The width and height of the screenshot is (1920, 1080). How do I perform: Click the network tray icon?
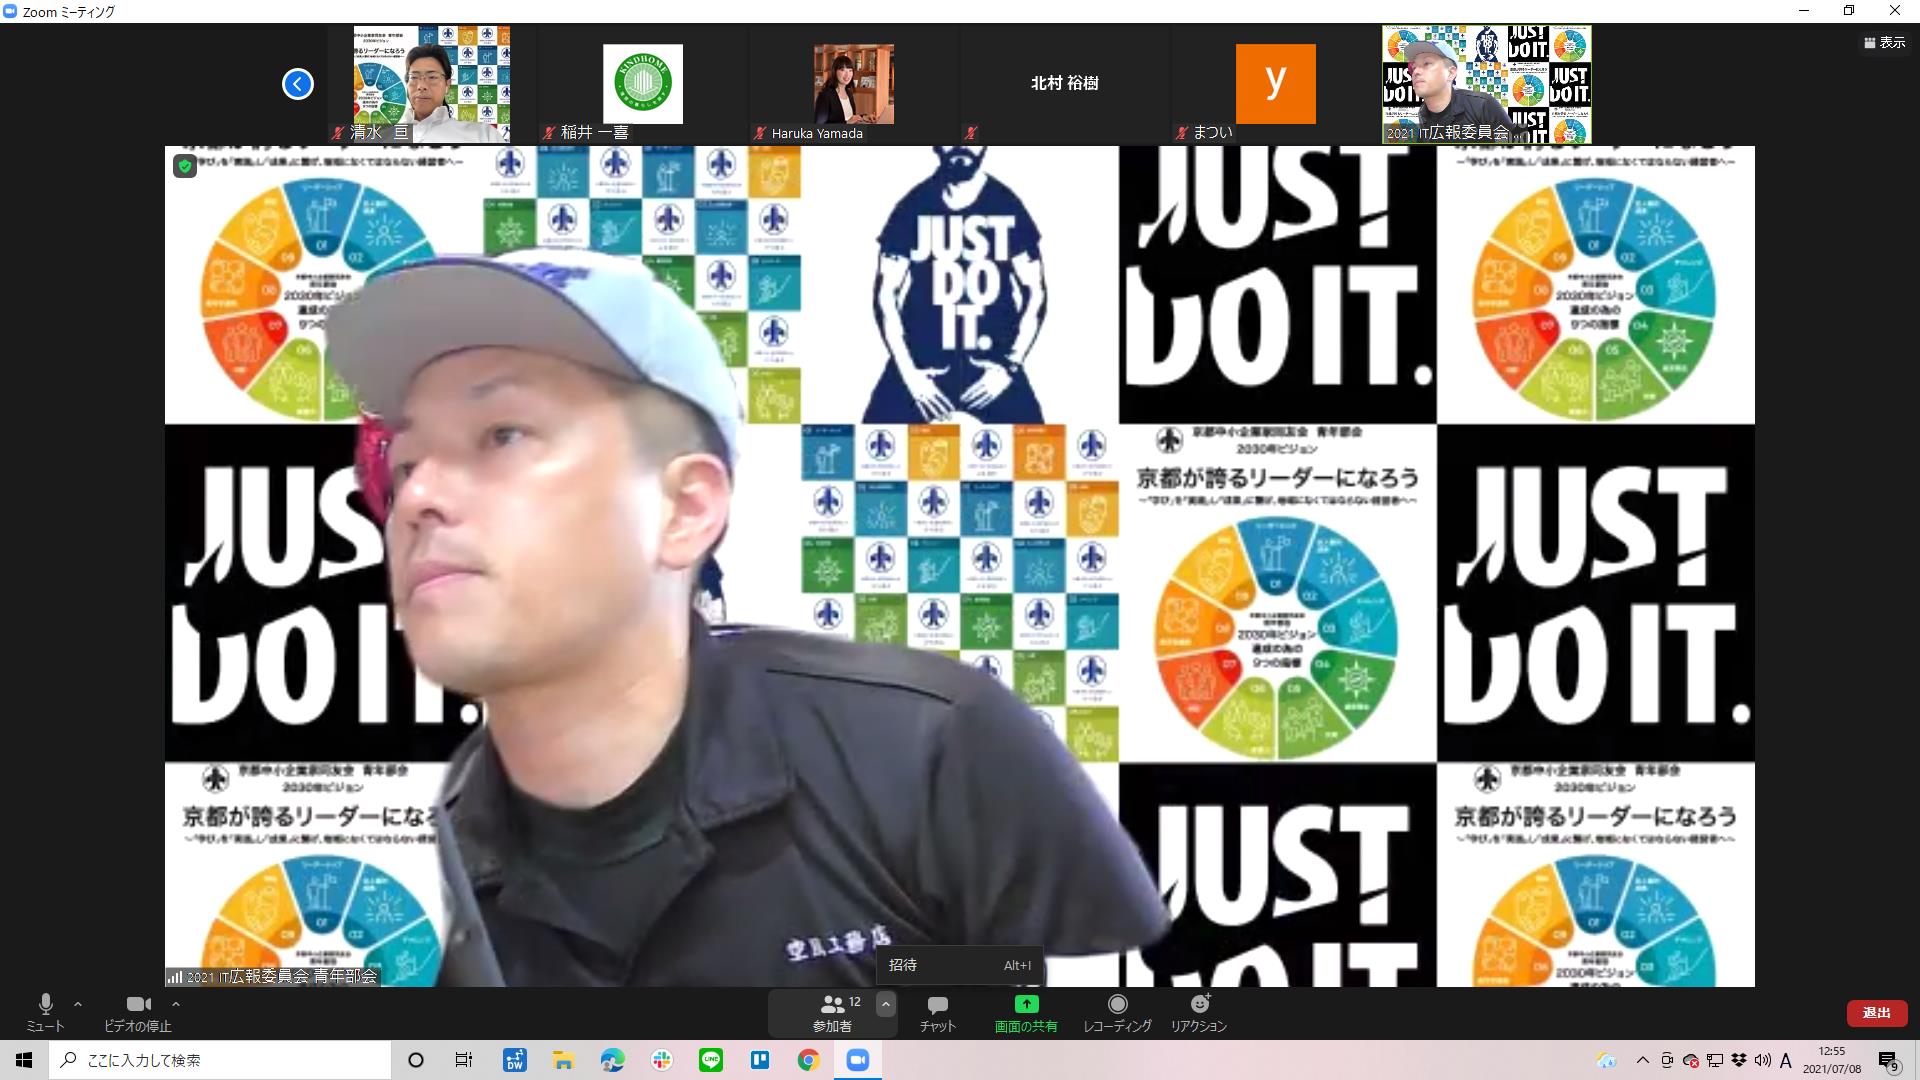[1715, 1060]
